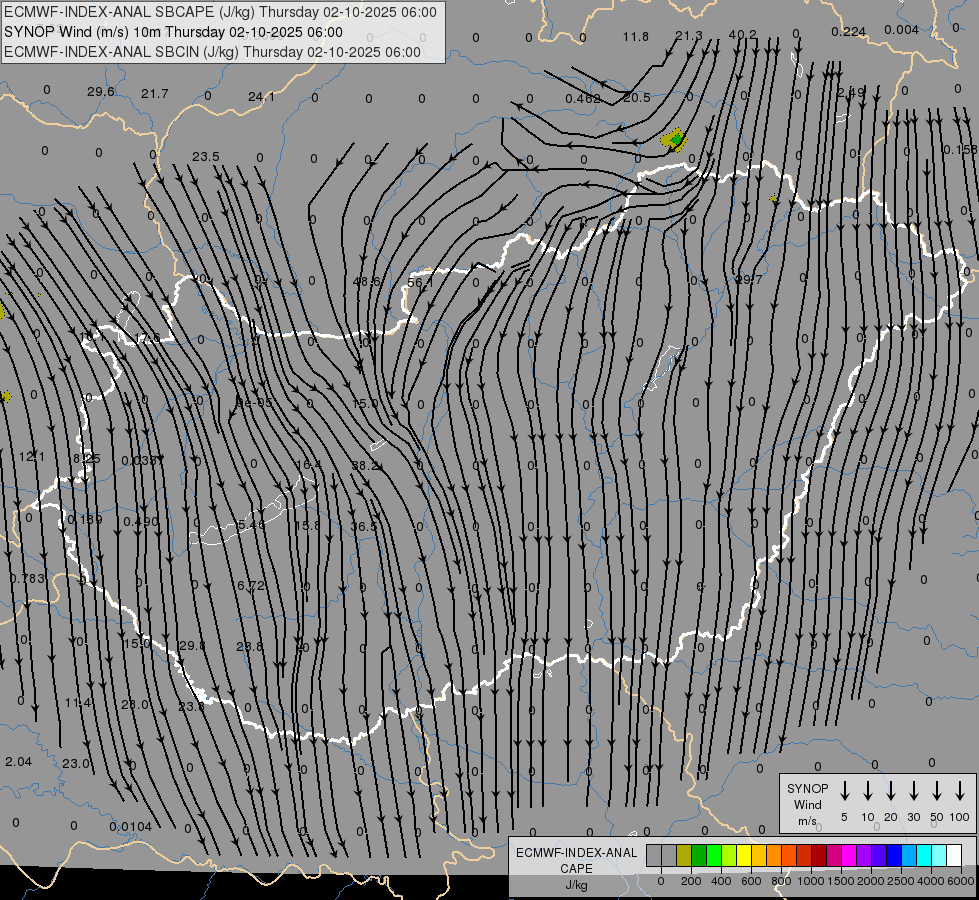
Task: Click the map value 29.6
Action: [101, 92]
